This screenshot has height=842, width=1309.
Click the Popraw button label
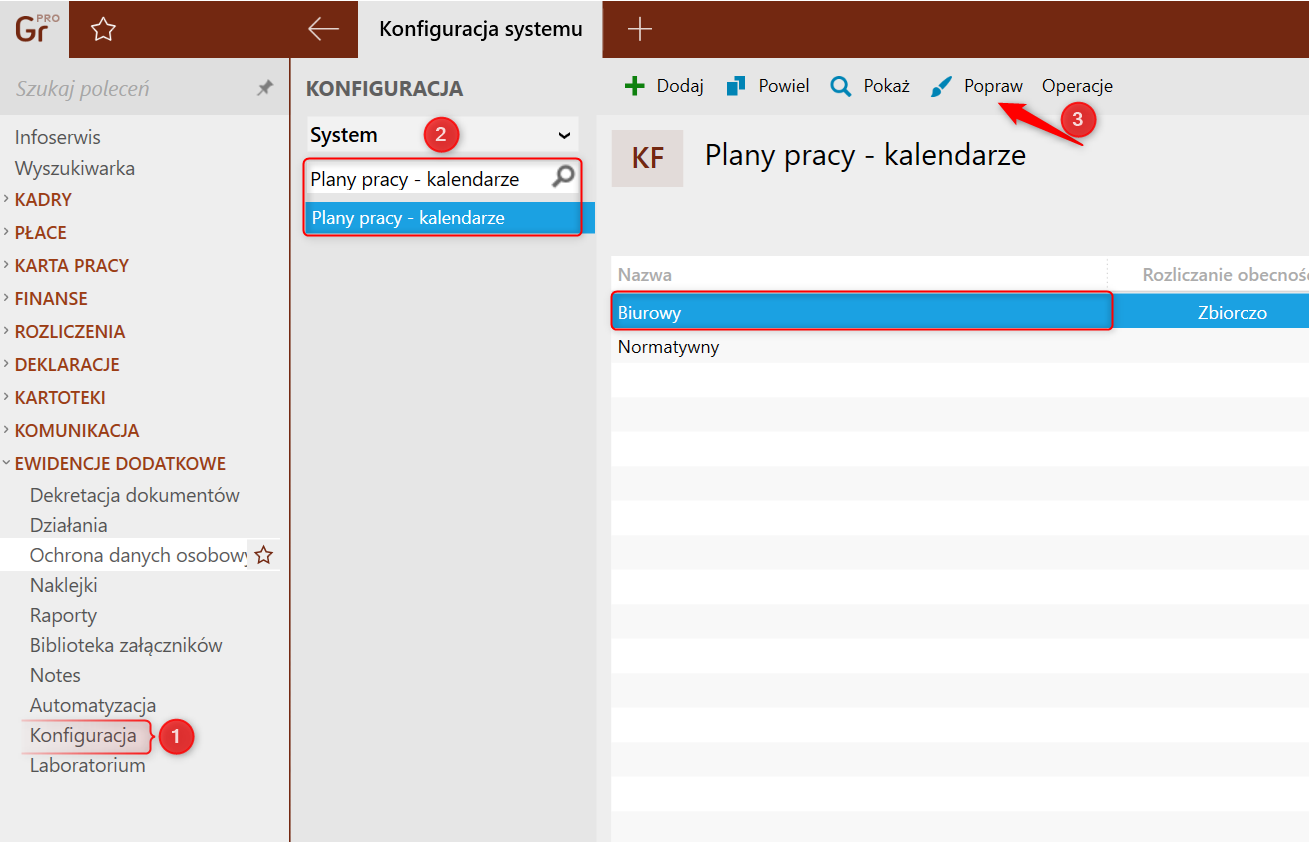pos(993,86)
